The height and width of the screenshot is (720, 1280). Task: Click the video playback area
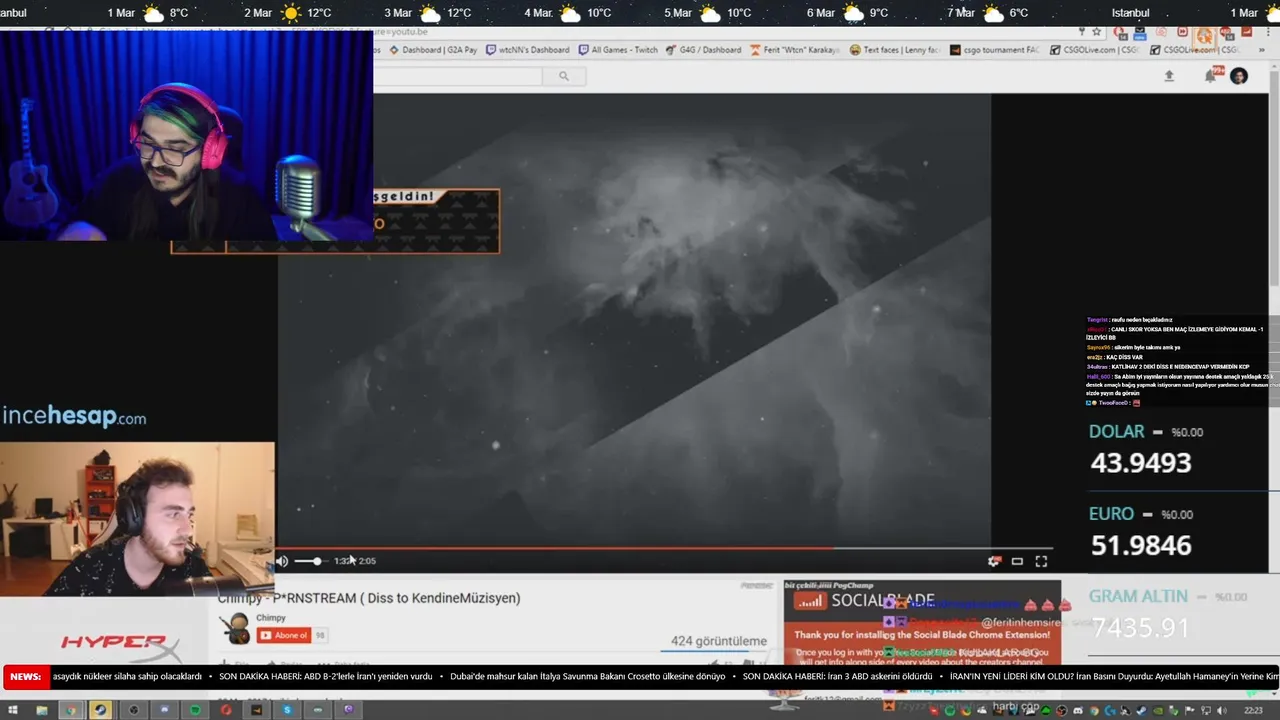click(x=634, y=320)
